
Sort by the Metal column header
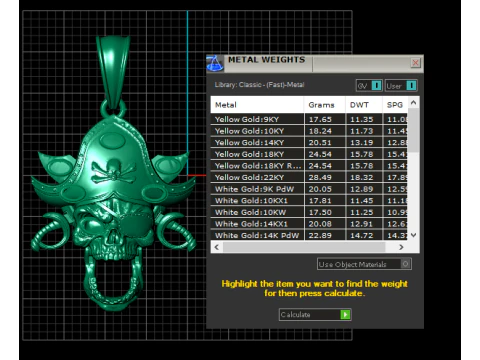[257, 105]
